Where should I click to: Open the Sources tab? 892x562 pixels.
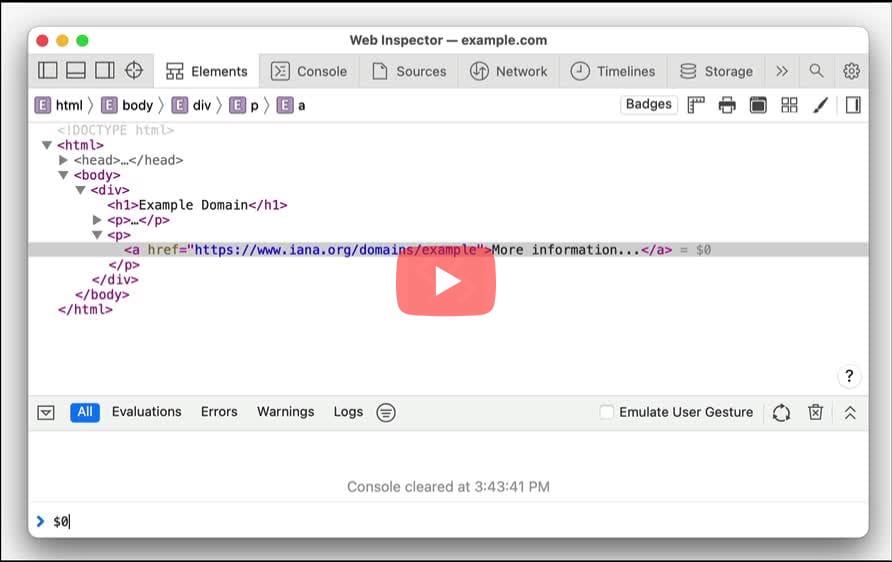pos(408,71)
